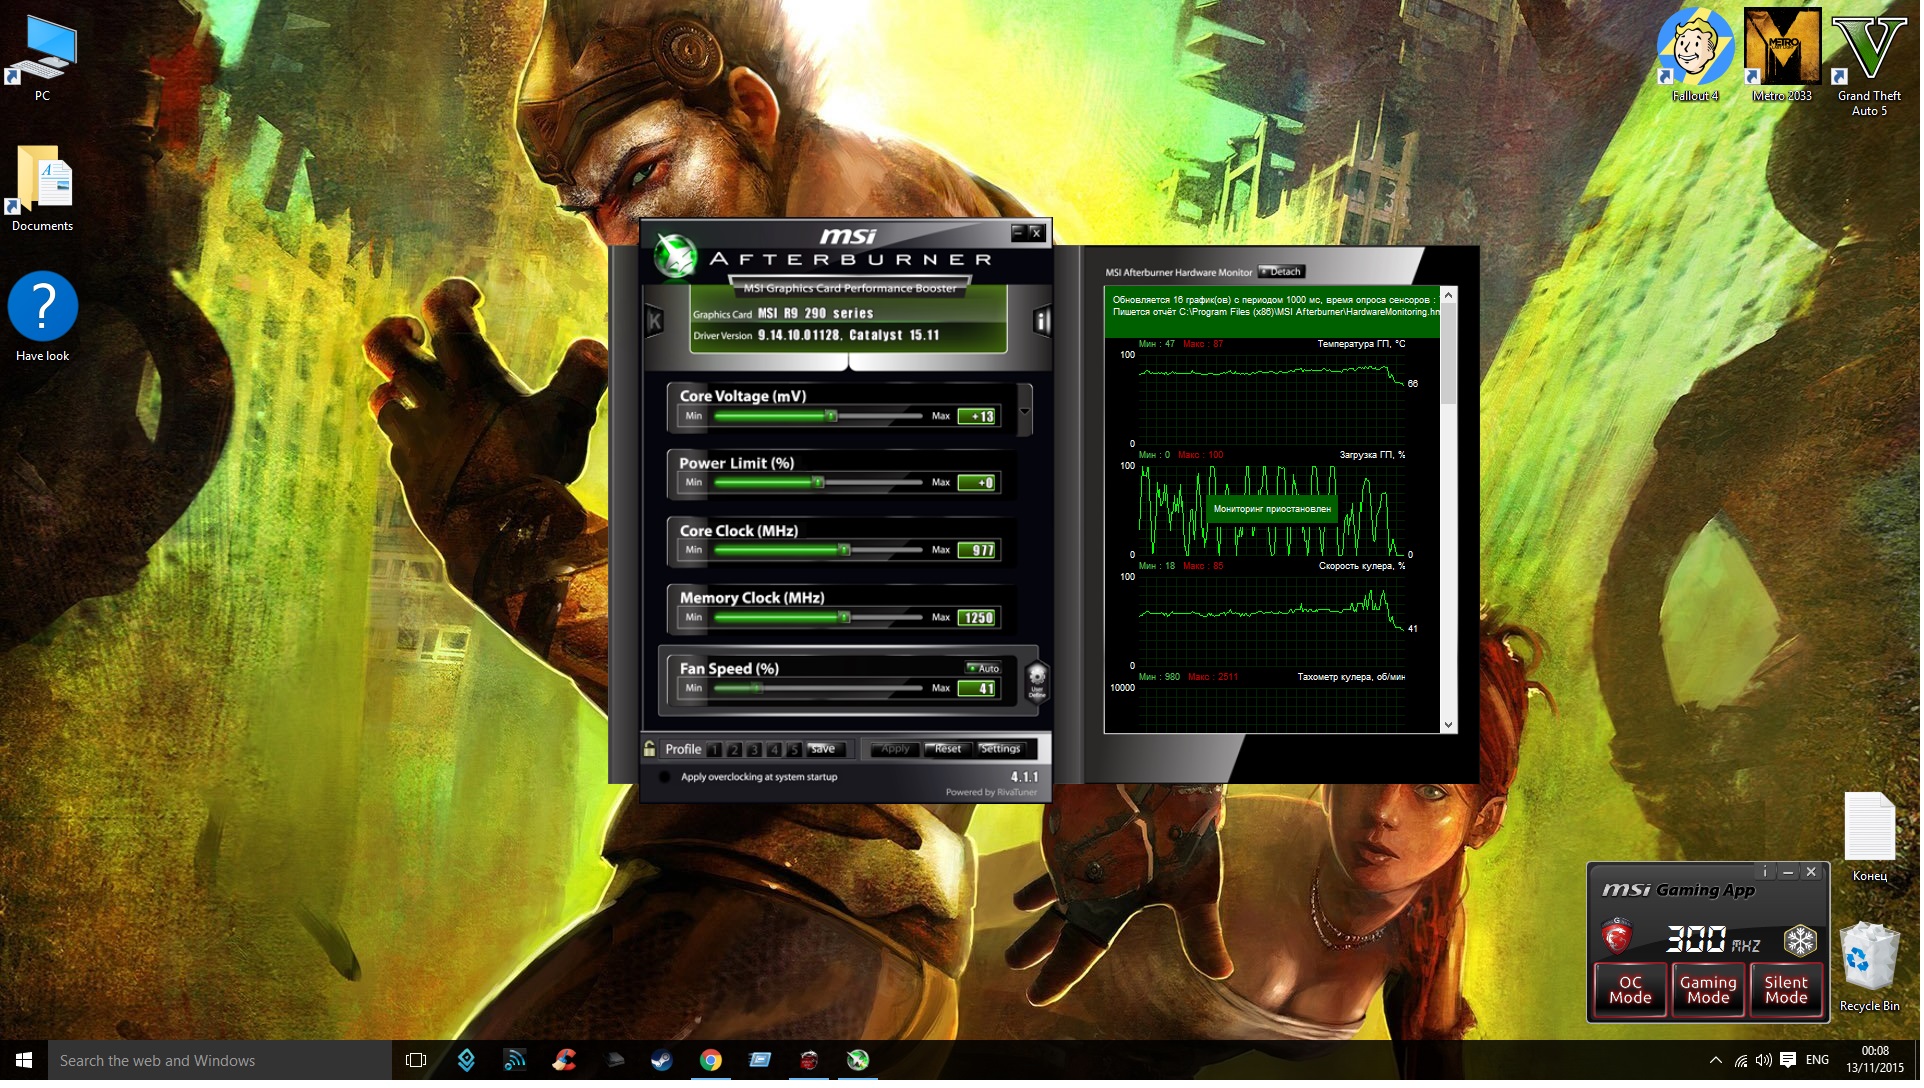The image size is (1924, 1088).
Task: Click the Power Limit +0 value field
Action: 978,484
